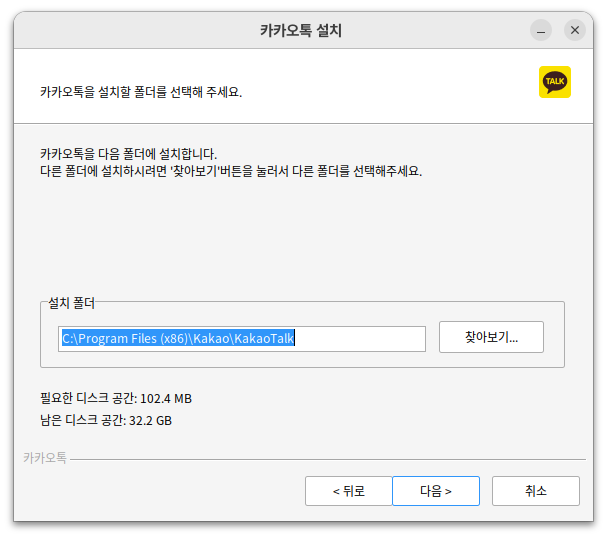Click the 찾아보기... browse button
The height and width of the screenshot is (538, 607).
(x=491, y=337)
